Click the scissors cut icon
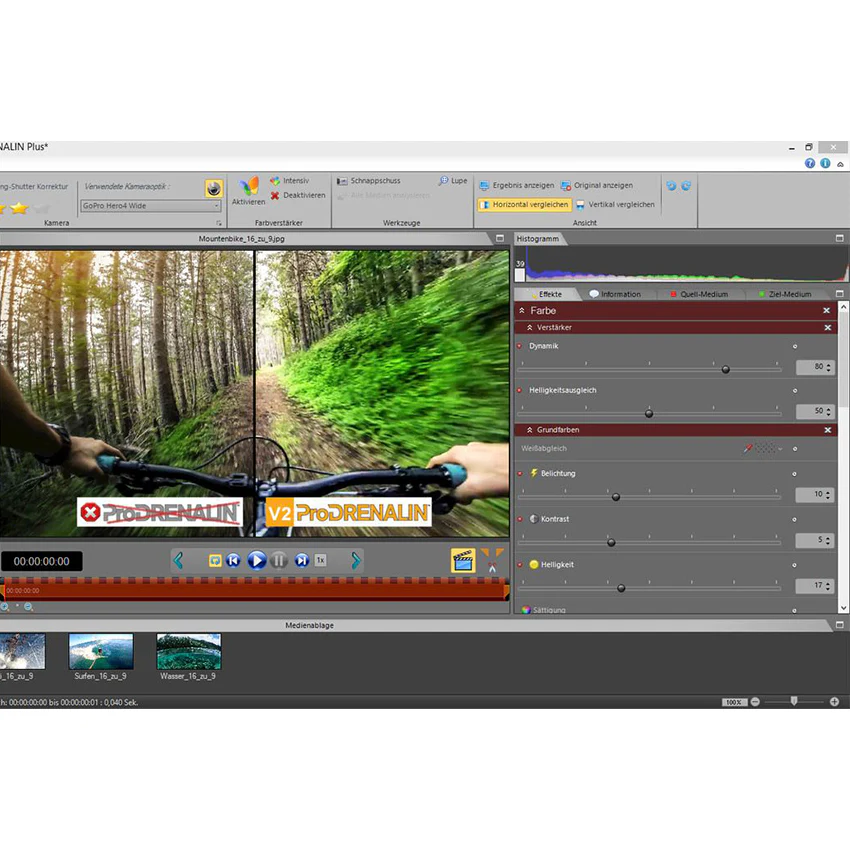This screenshot has height=850, width=850. pyautogui.click(x=492, y=567)
